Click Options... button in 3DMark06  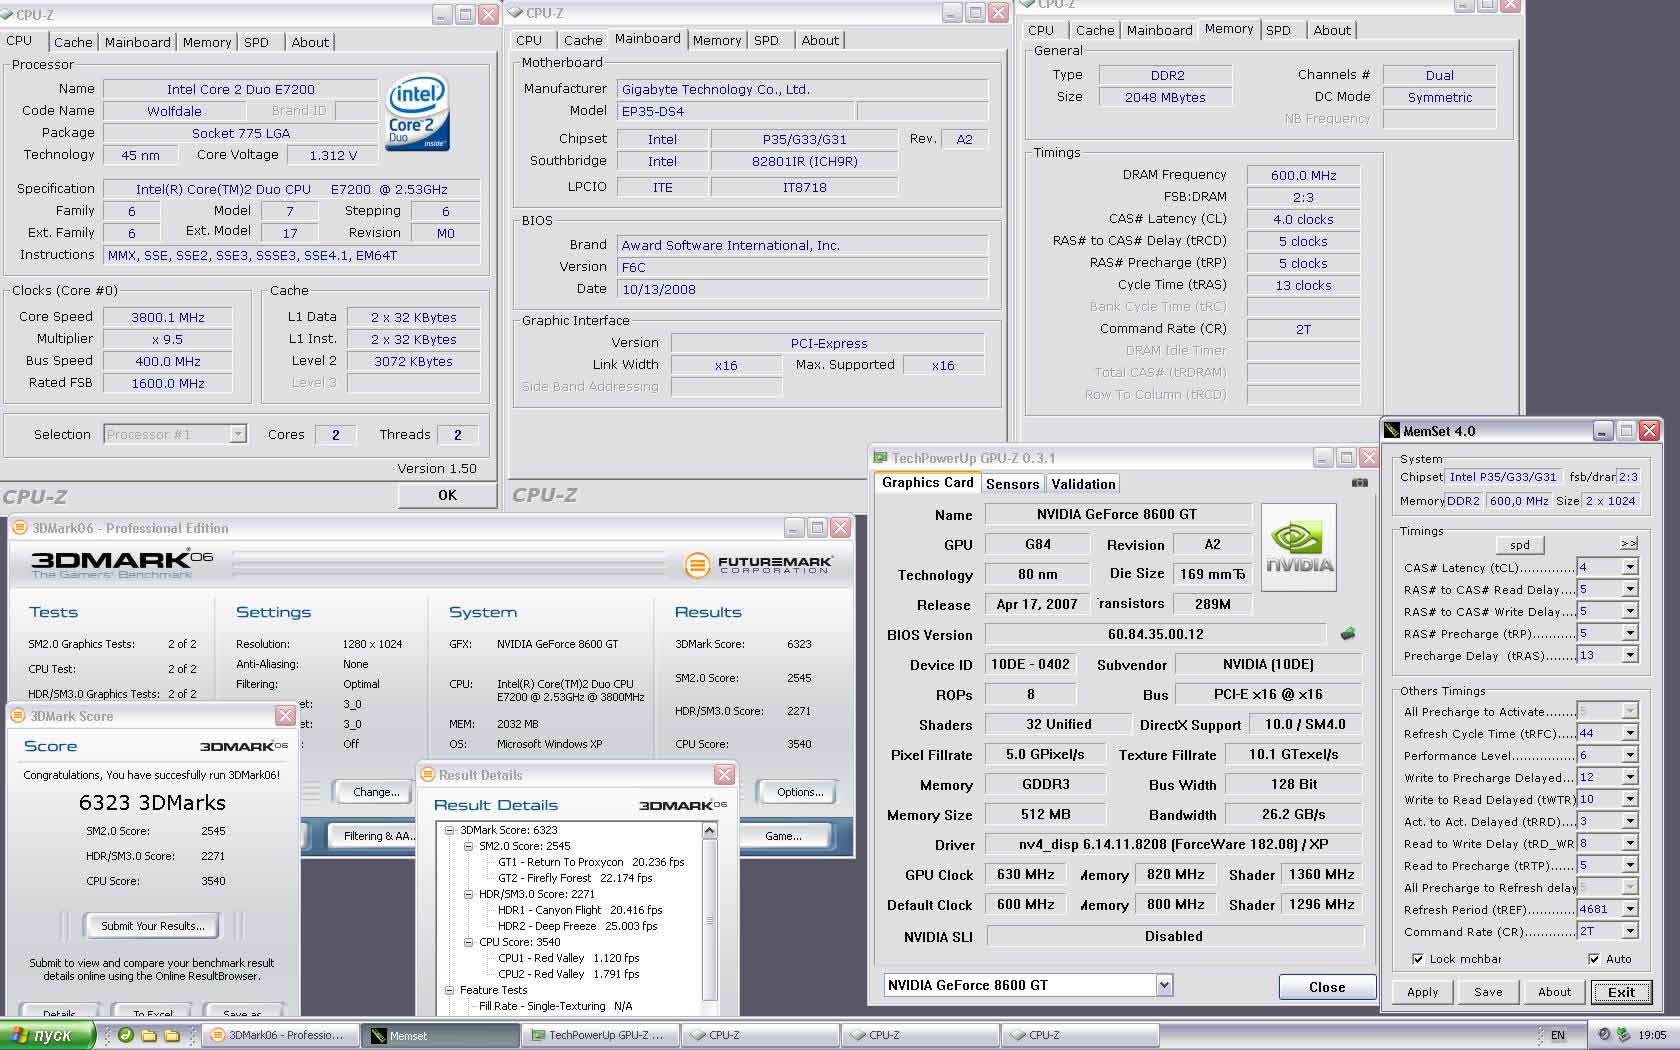(x=800, y=792)
